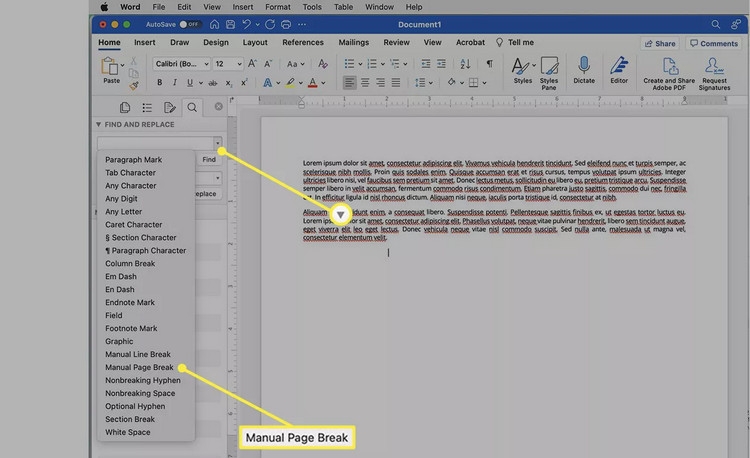
Task: Toggle italic formatting
Action: click(x=175, y=83)
